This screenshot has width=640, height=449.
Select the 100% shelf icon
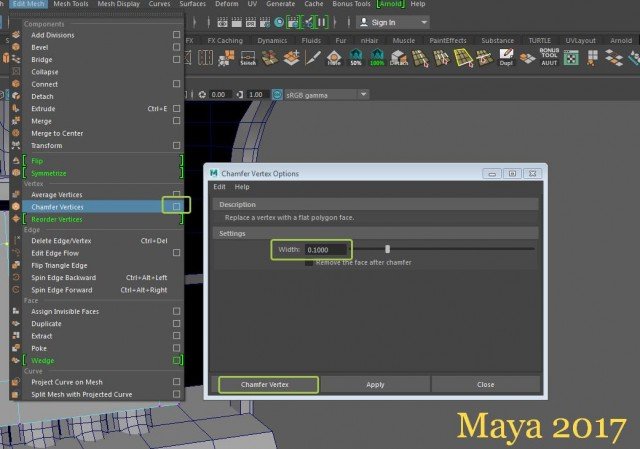(377, 58)
